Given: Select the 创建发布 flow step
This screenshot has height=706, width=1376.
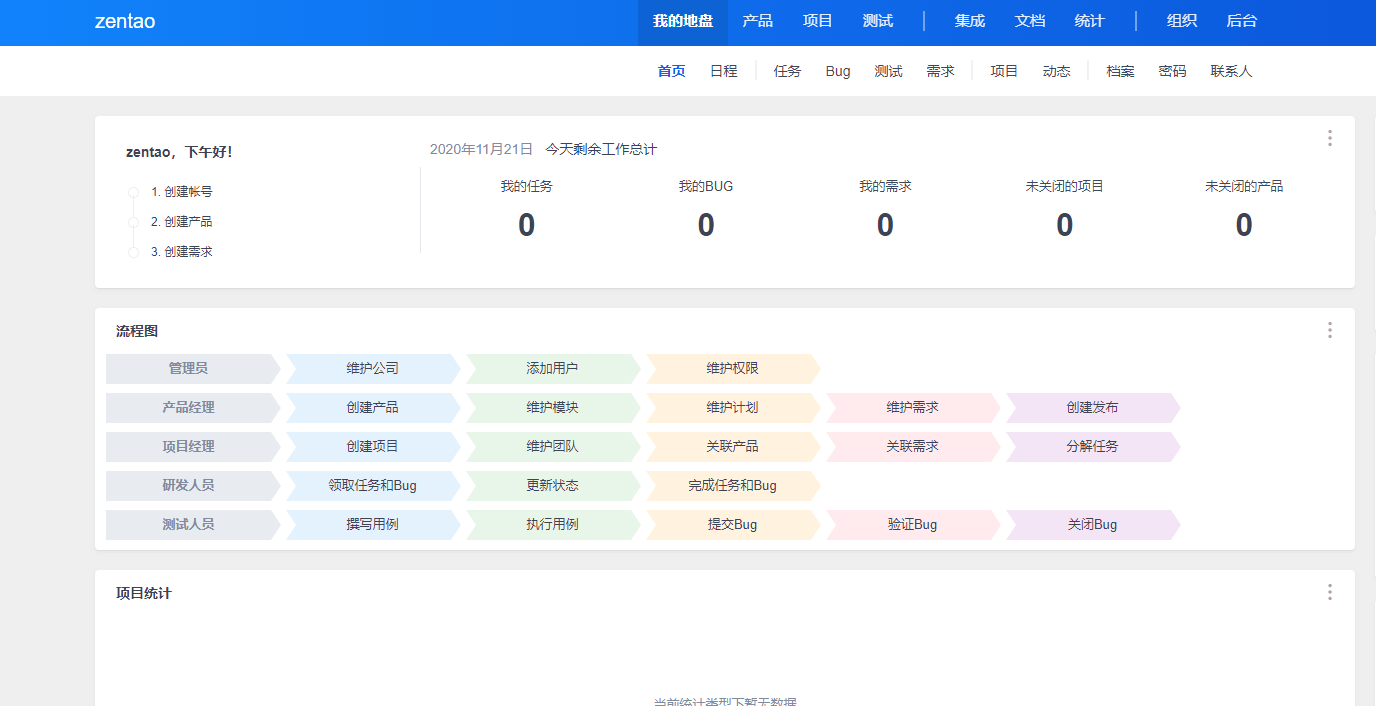Looking at the screenshot, I should [1092, 407].
